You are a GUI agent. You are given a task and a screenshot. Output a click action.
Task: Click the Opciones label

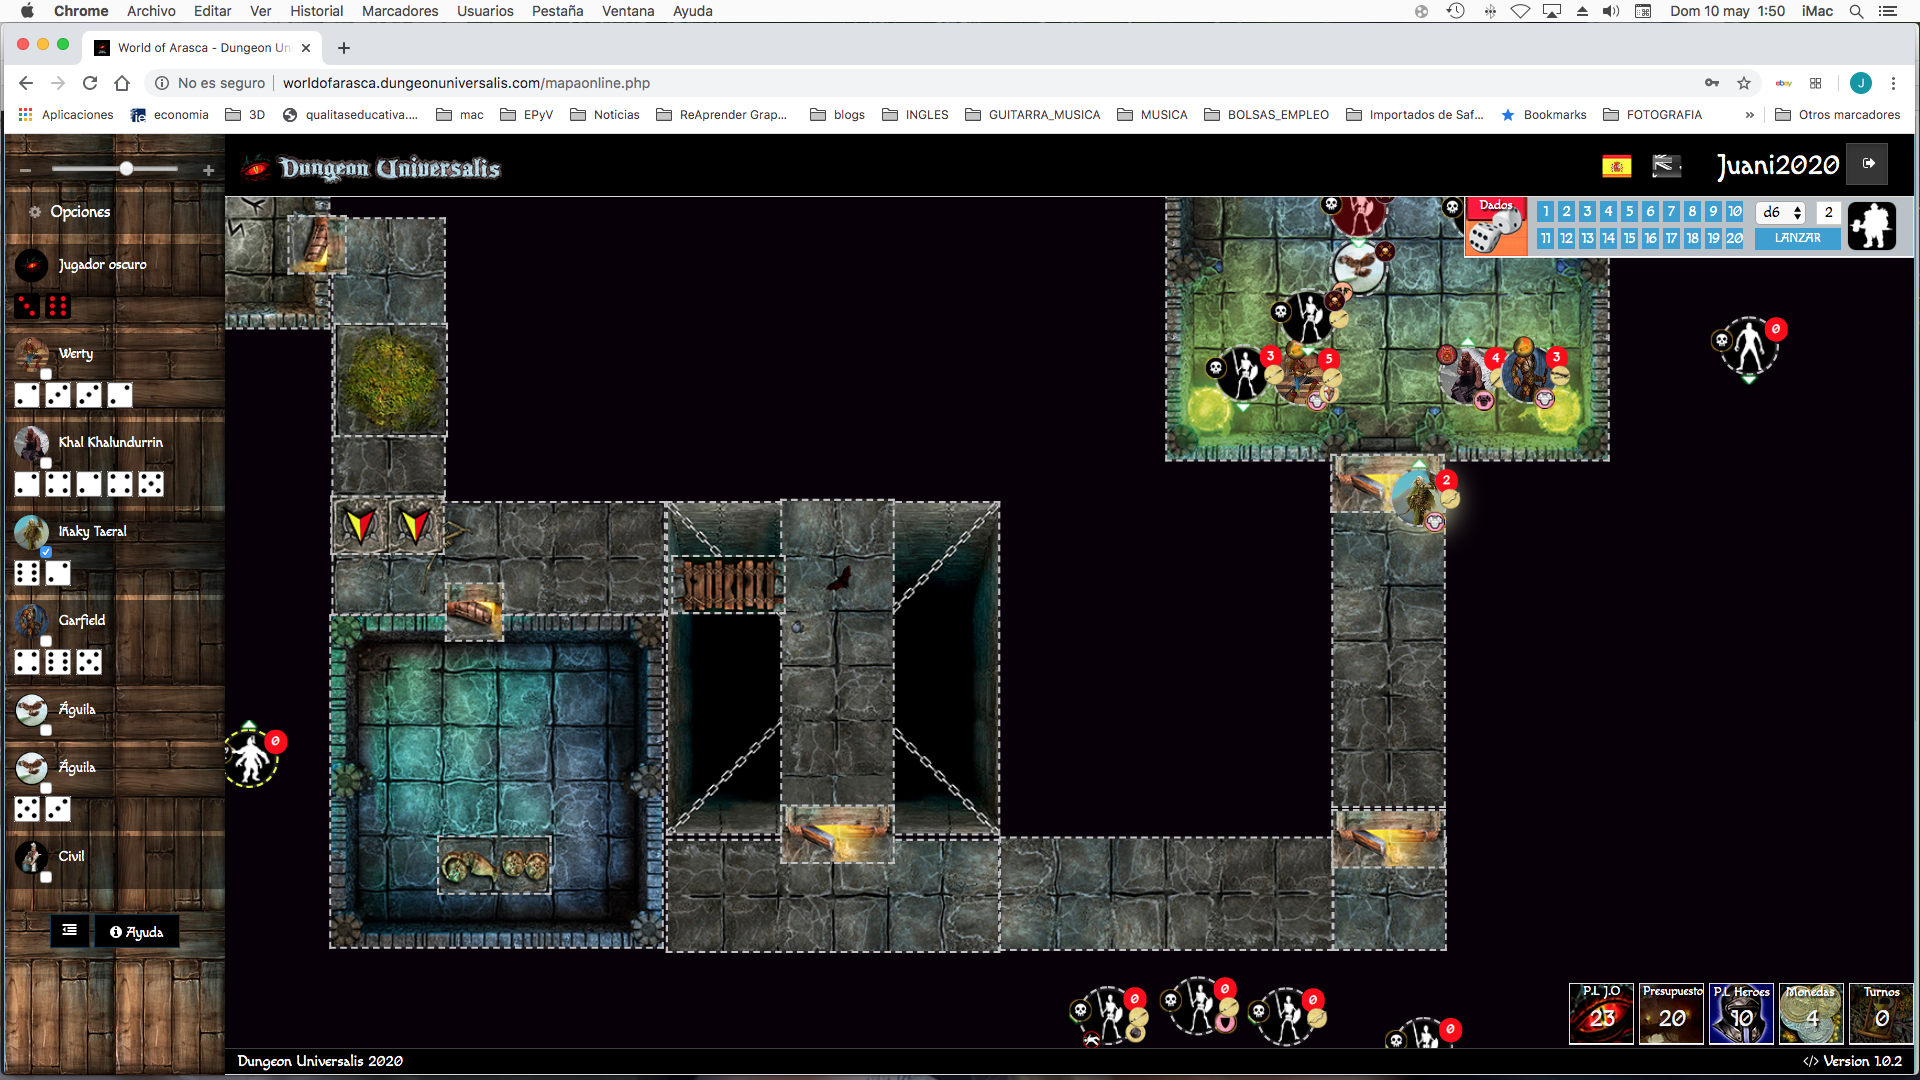click(x=80, y=212)
